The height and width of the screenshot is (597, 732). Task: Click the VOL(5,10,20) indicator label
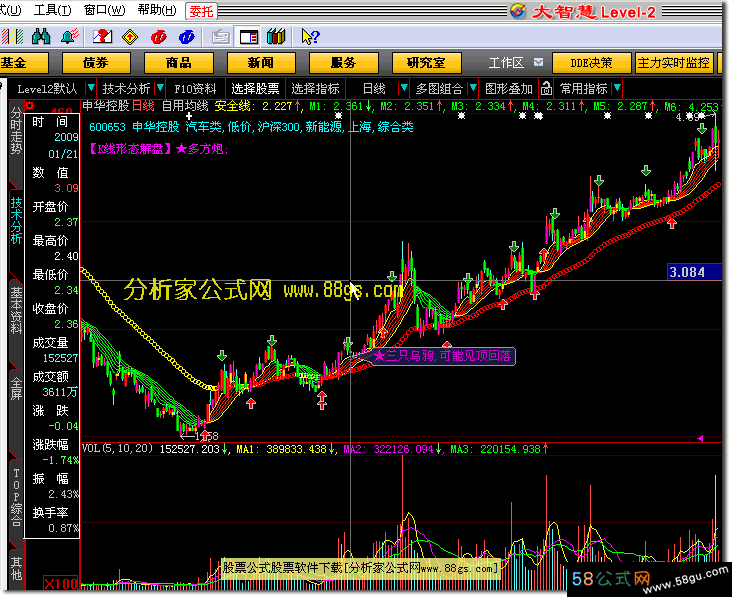click(117, 449)
